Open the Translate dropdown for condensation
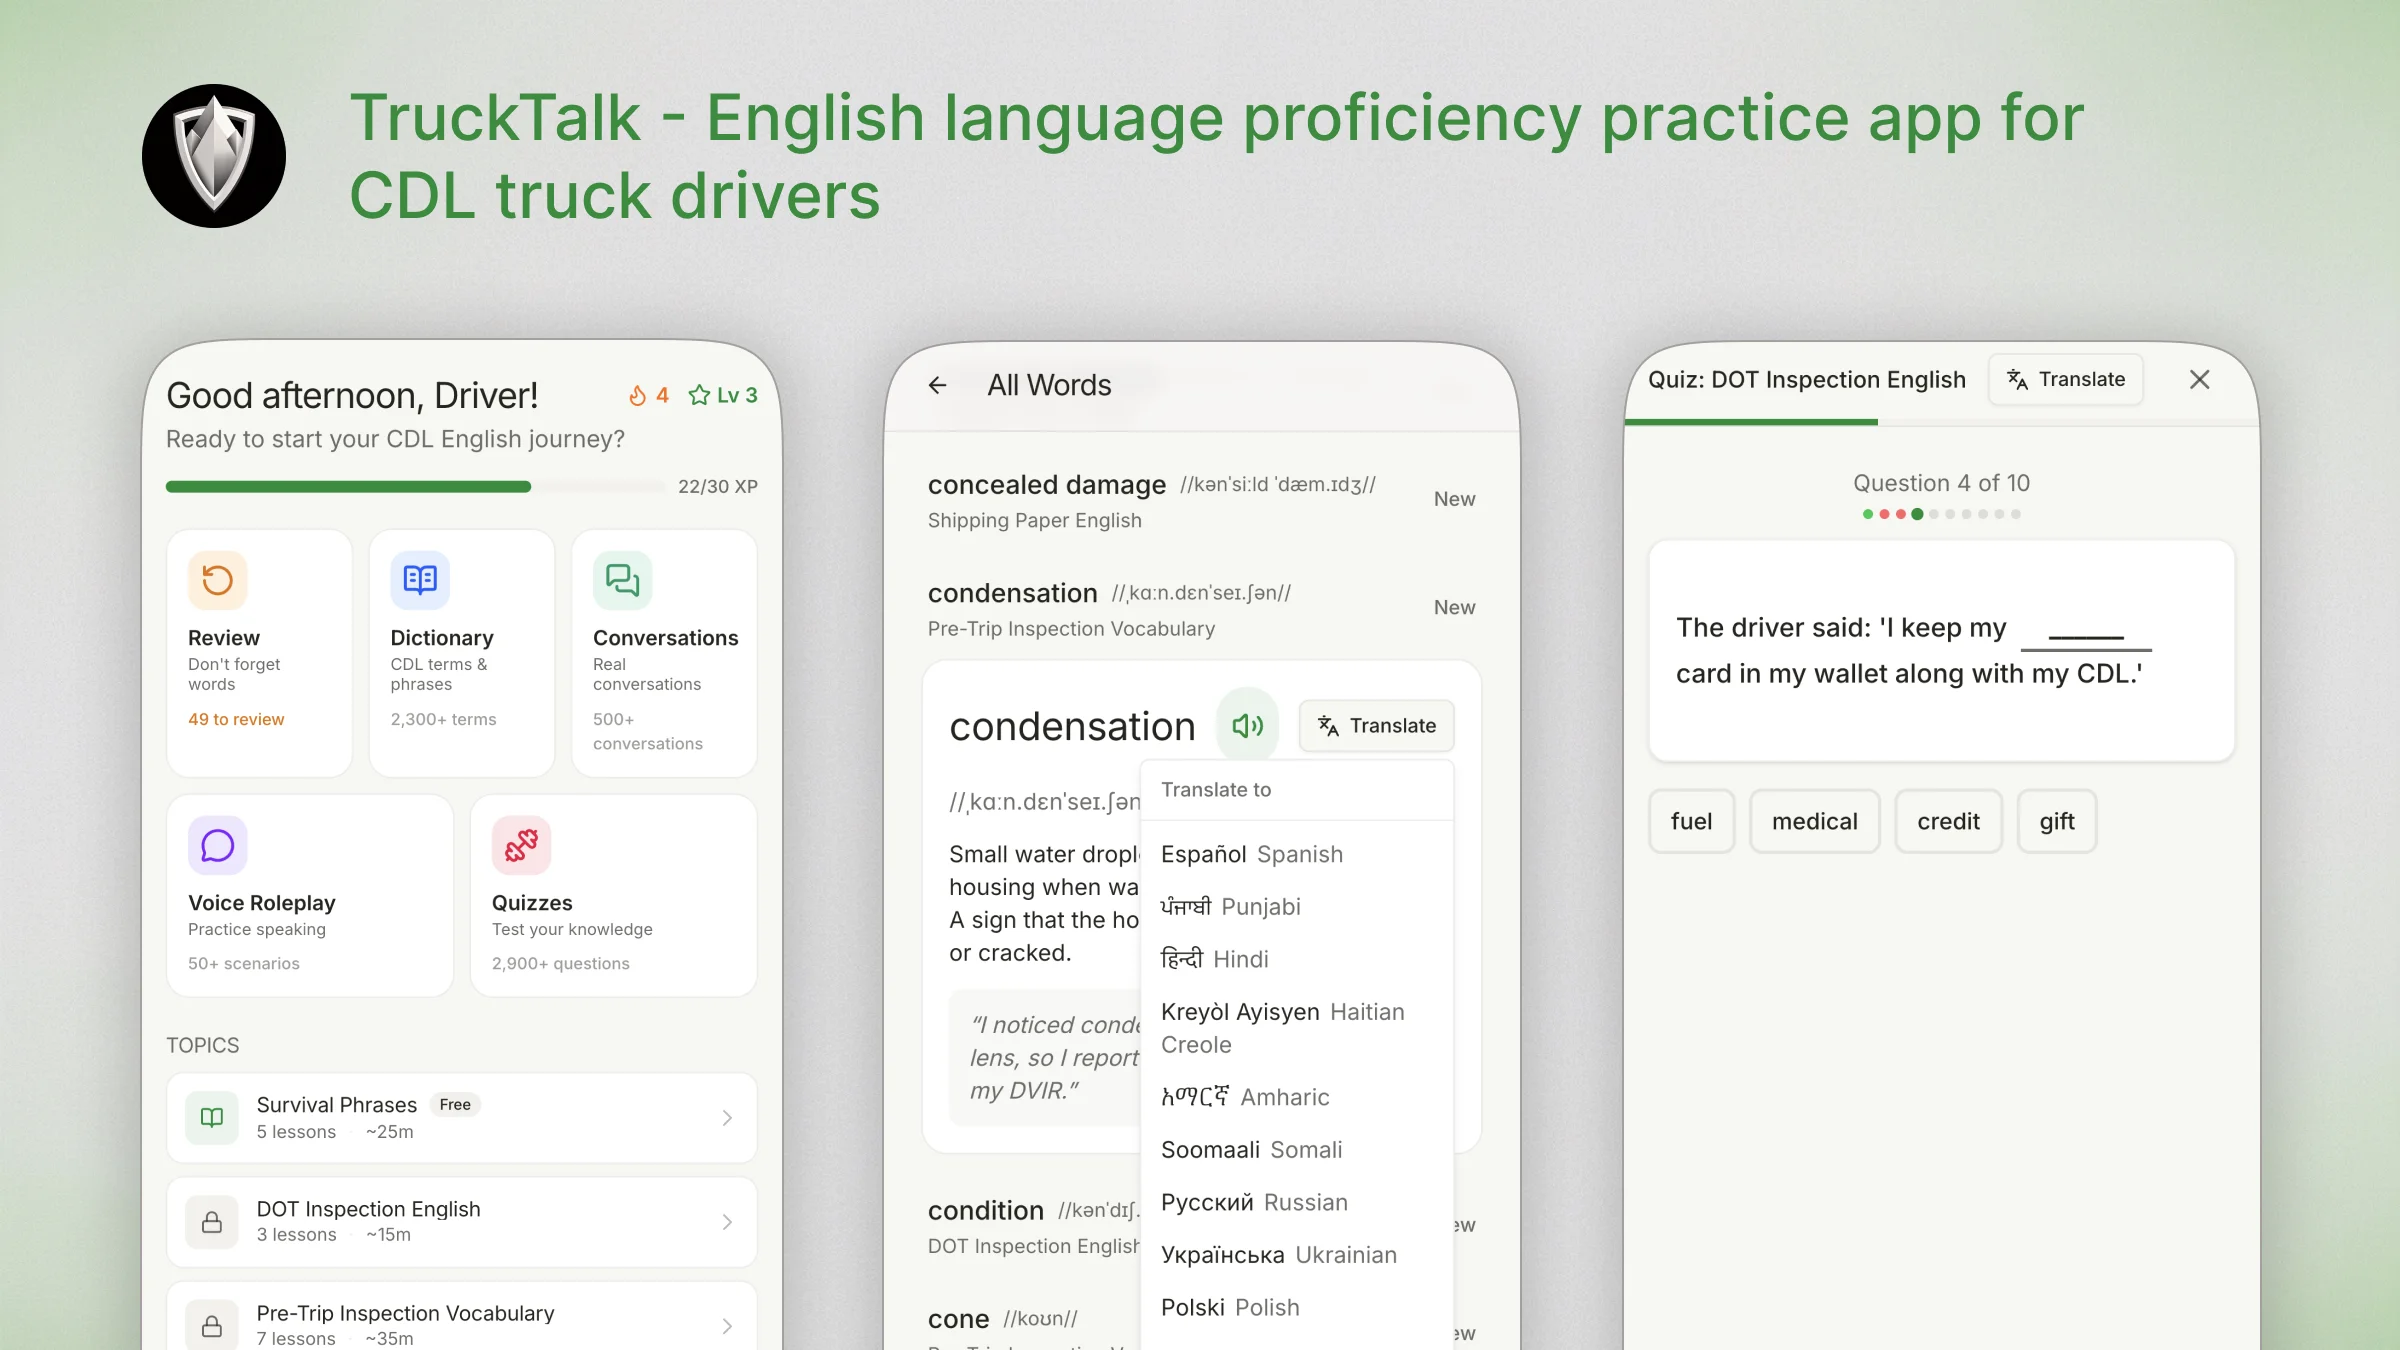 coord(1376,725)
